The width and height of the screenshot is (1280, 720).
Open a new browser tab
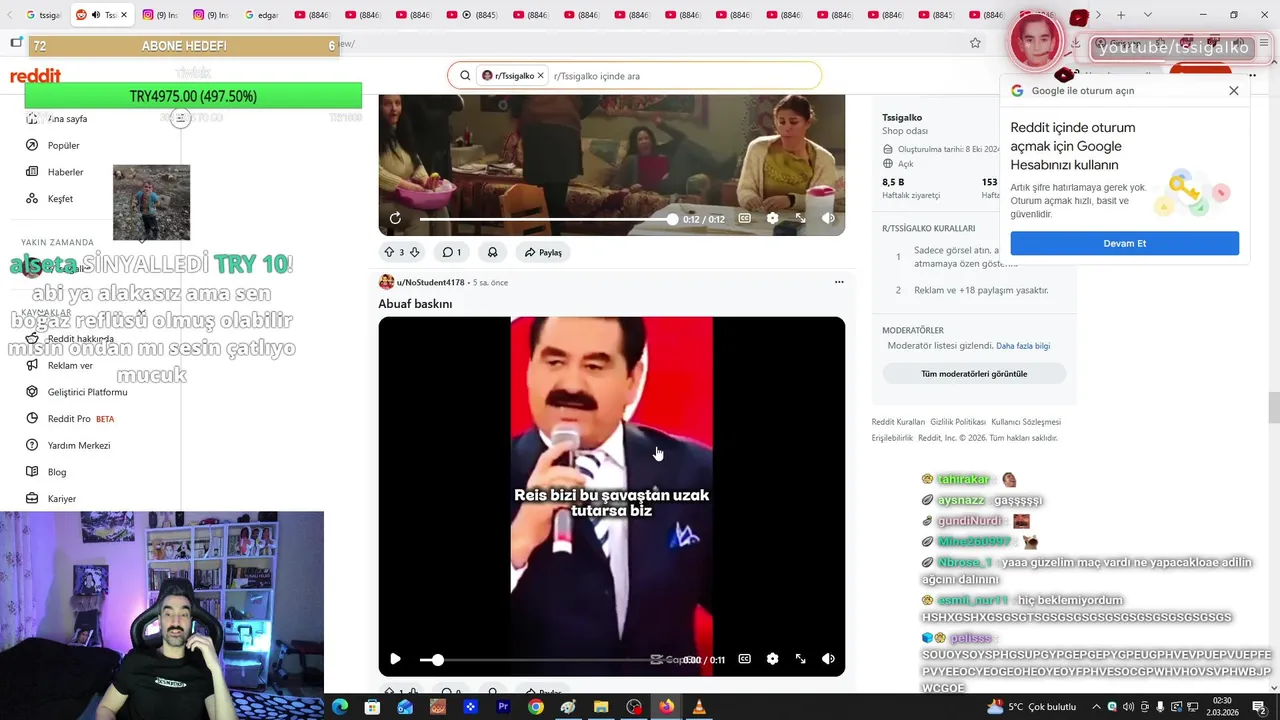1121,15
